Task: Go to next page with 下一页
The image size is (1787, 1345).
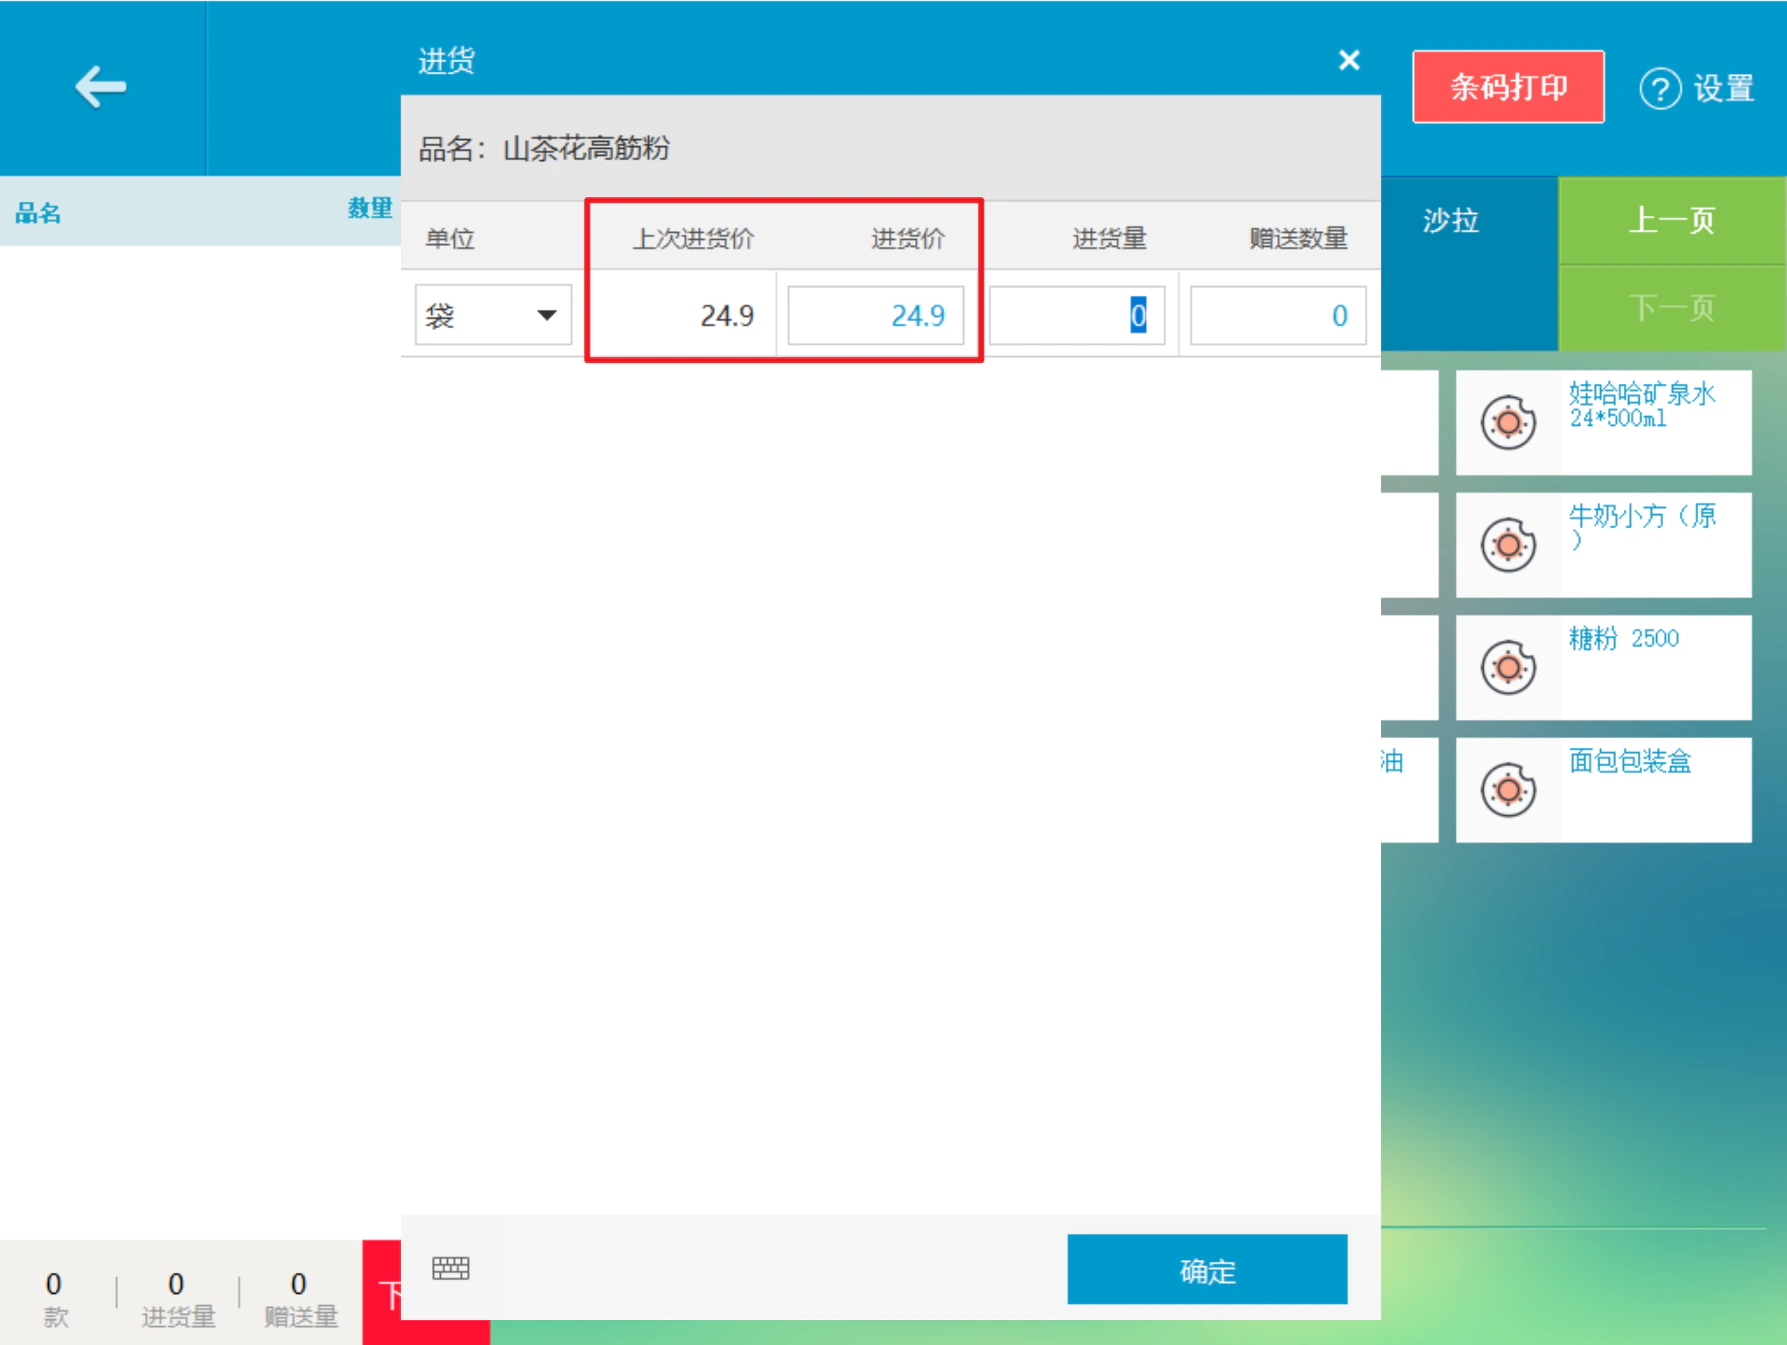Action: coord(1672,307)
